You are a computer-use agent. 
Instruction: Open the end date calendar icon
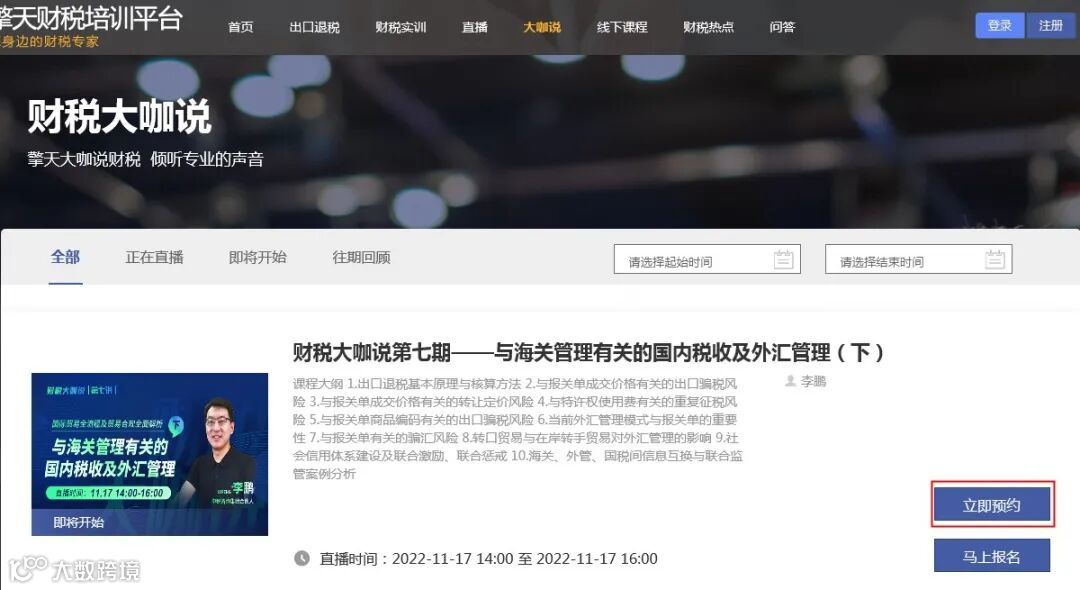click(x=995, y=260)
